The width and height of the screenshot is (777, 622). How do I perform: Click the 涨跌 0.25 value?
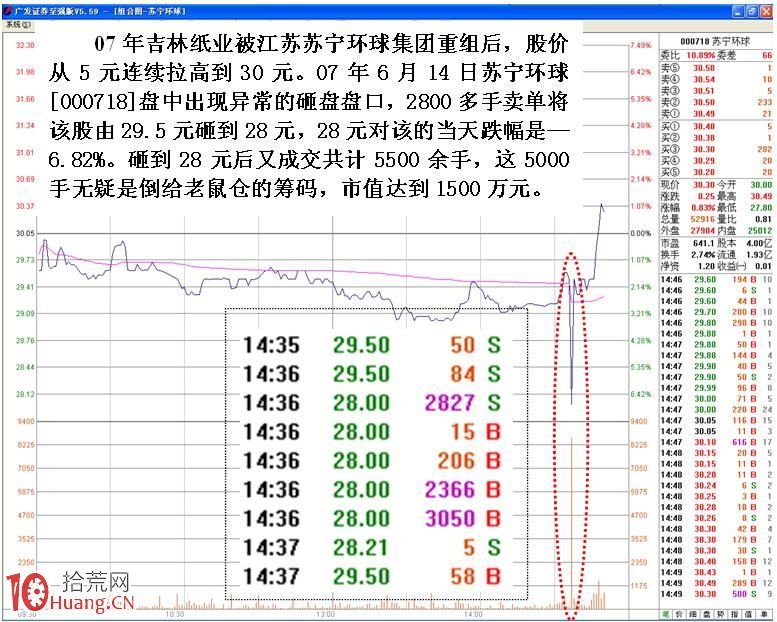pos(706,196)
